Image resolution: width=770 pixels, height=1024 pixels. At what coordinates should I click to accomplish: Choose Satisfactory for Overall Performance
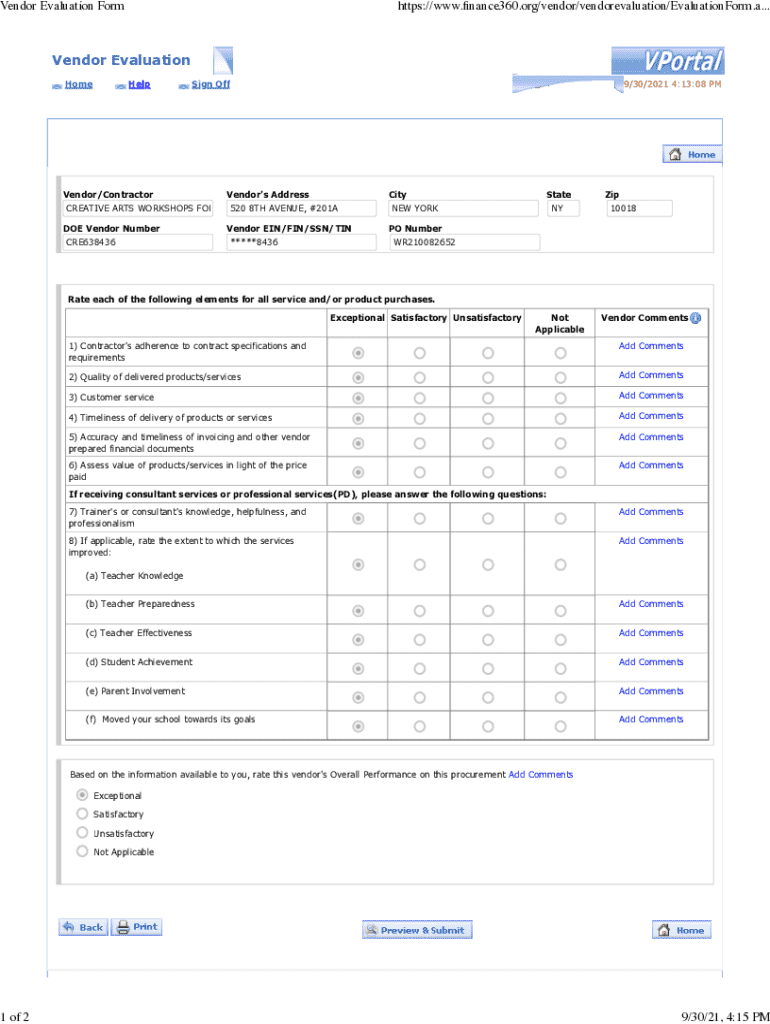click(82, 813)
